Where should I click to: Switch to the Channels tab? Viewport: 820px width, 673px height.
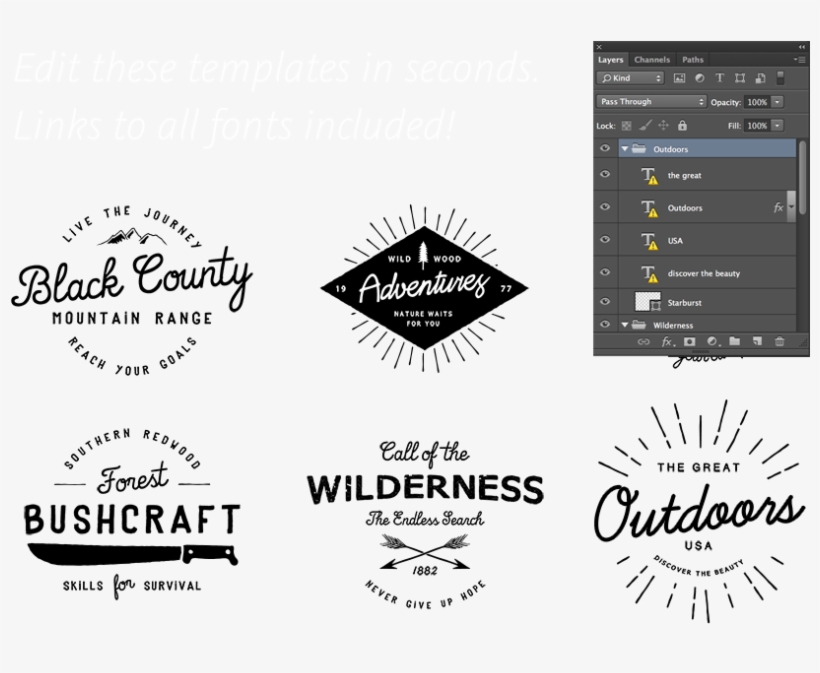click(x=652, y=60)
